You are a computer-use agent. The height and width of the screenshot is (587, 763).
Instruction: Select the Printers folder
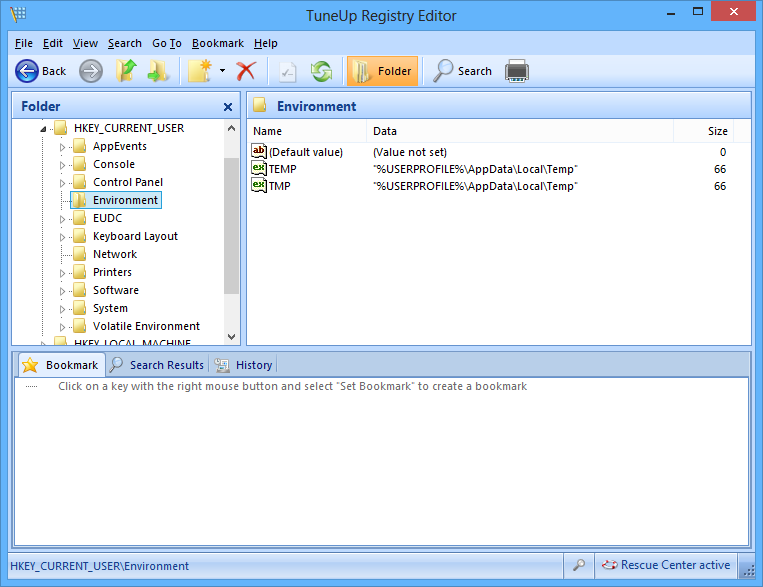tap(112, 272)
